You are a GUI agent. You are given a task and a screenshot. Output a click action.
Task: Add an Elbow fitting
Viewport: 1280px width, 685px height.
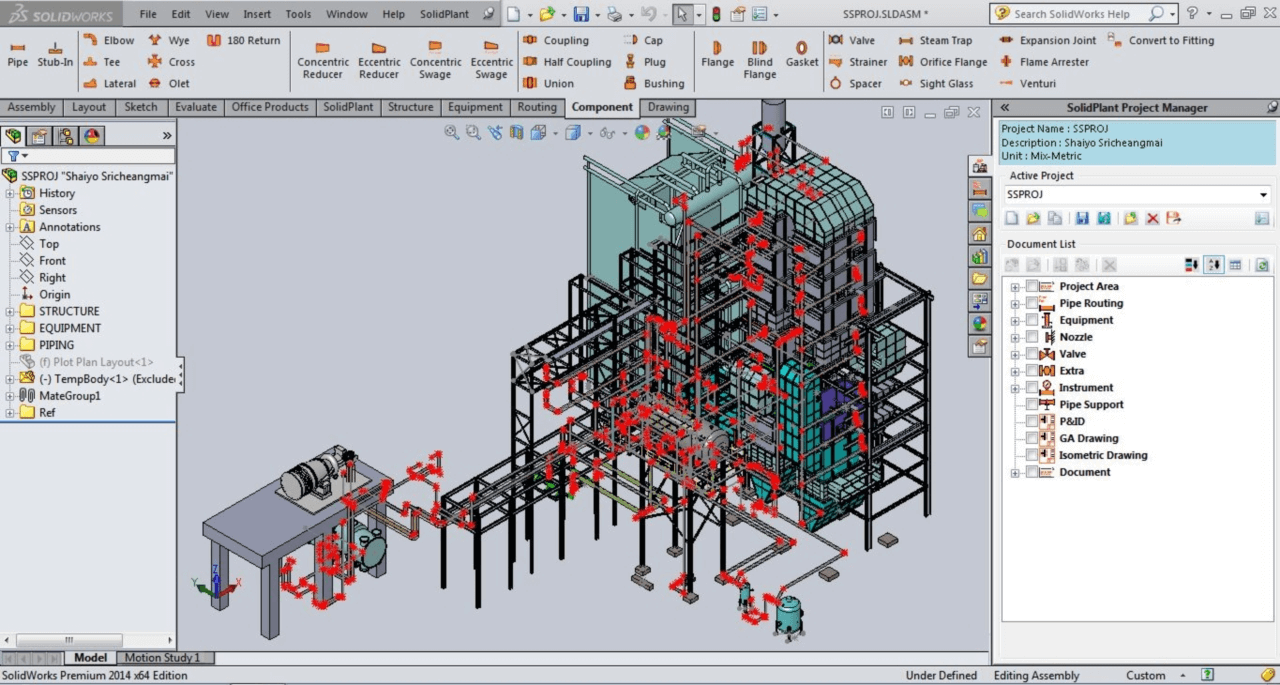tap(109, 40)
